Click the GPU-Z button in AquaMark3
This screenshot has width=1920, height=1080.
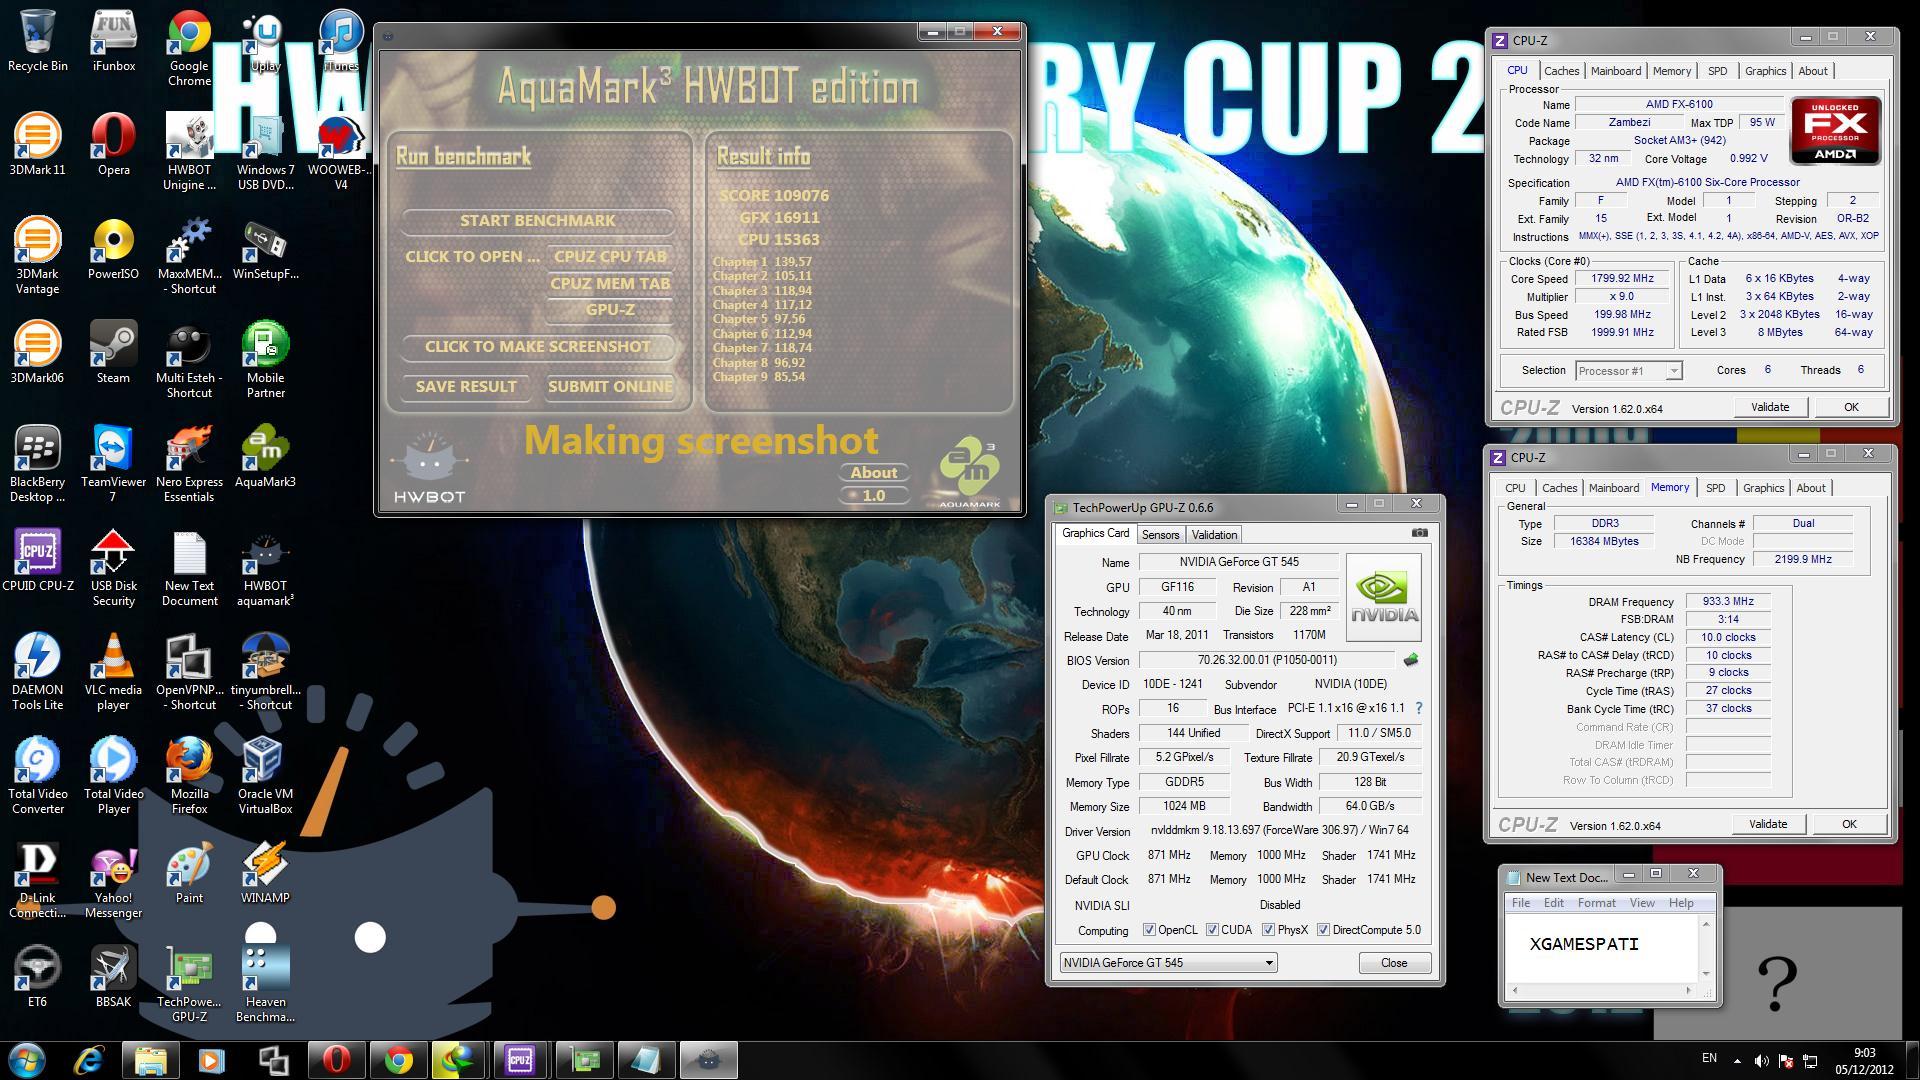point(610,309)
